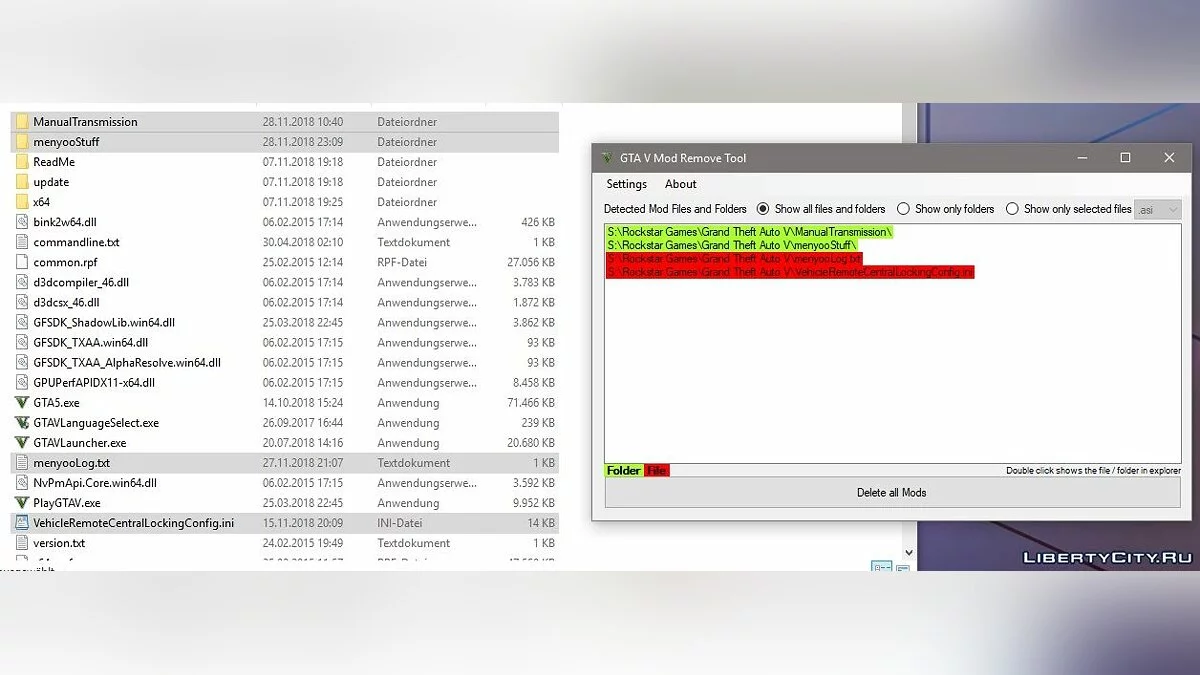The height and width of the screenshot is (675, 1200).
Task: Open the About menu
Action: coord(680,184)
